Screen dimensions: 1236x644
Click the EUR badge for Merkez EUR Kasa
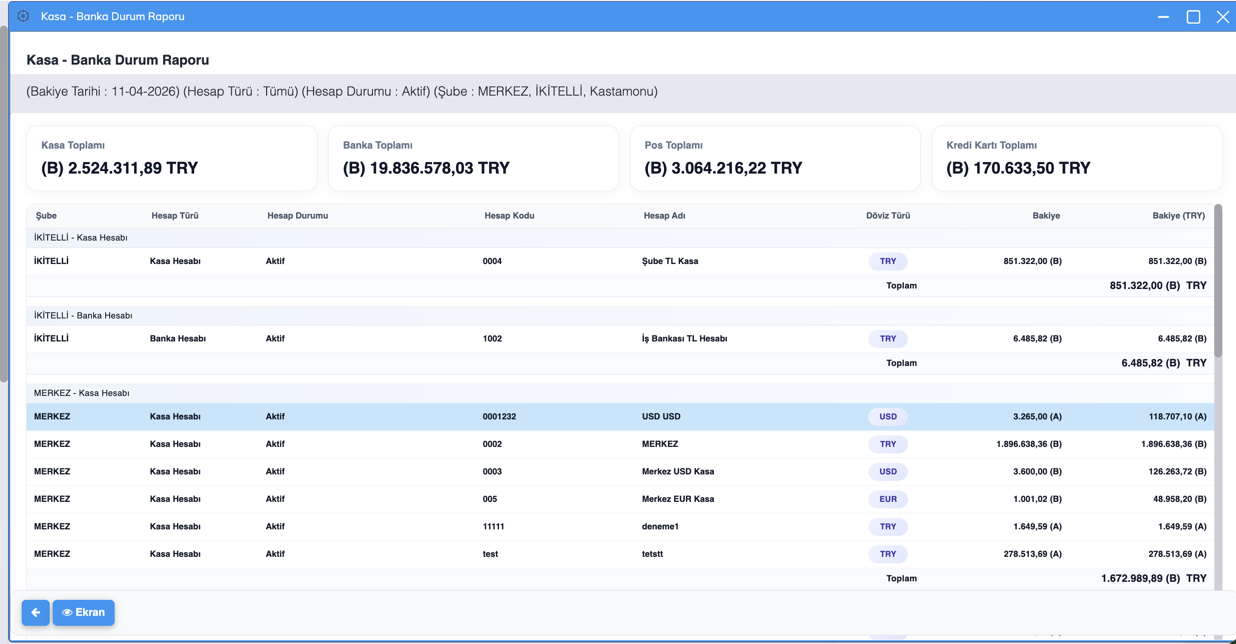click(x=887, y=499)
